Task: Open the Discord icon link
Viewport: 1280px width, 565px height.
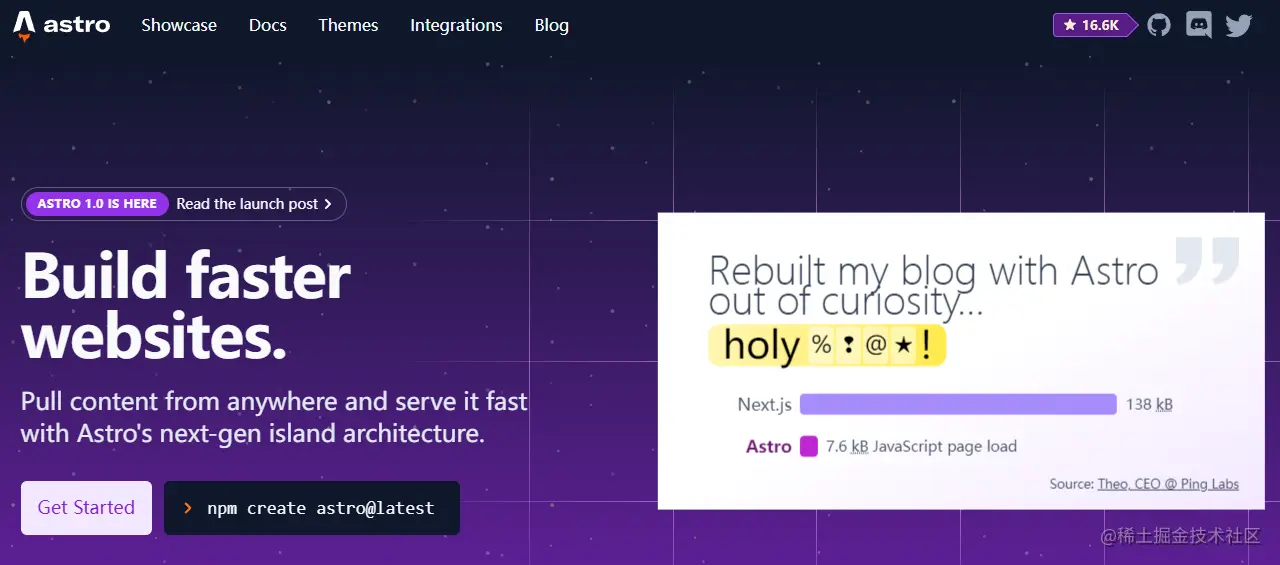Action: point(1198,25)
